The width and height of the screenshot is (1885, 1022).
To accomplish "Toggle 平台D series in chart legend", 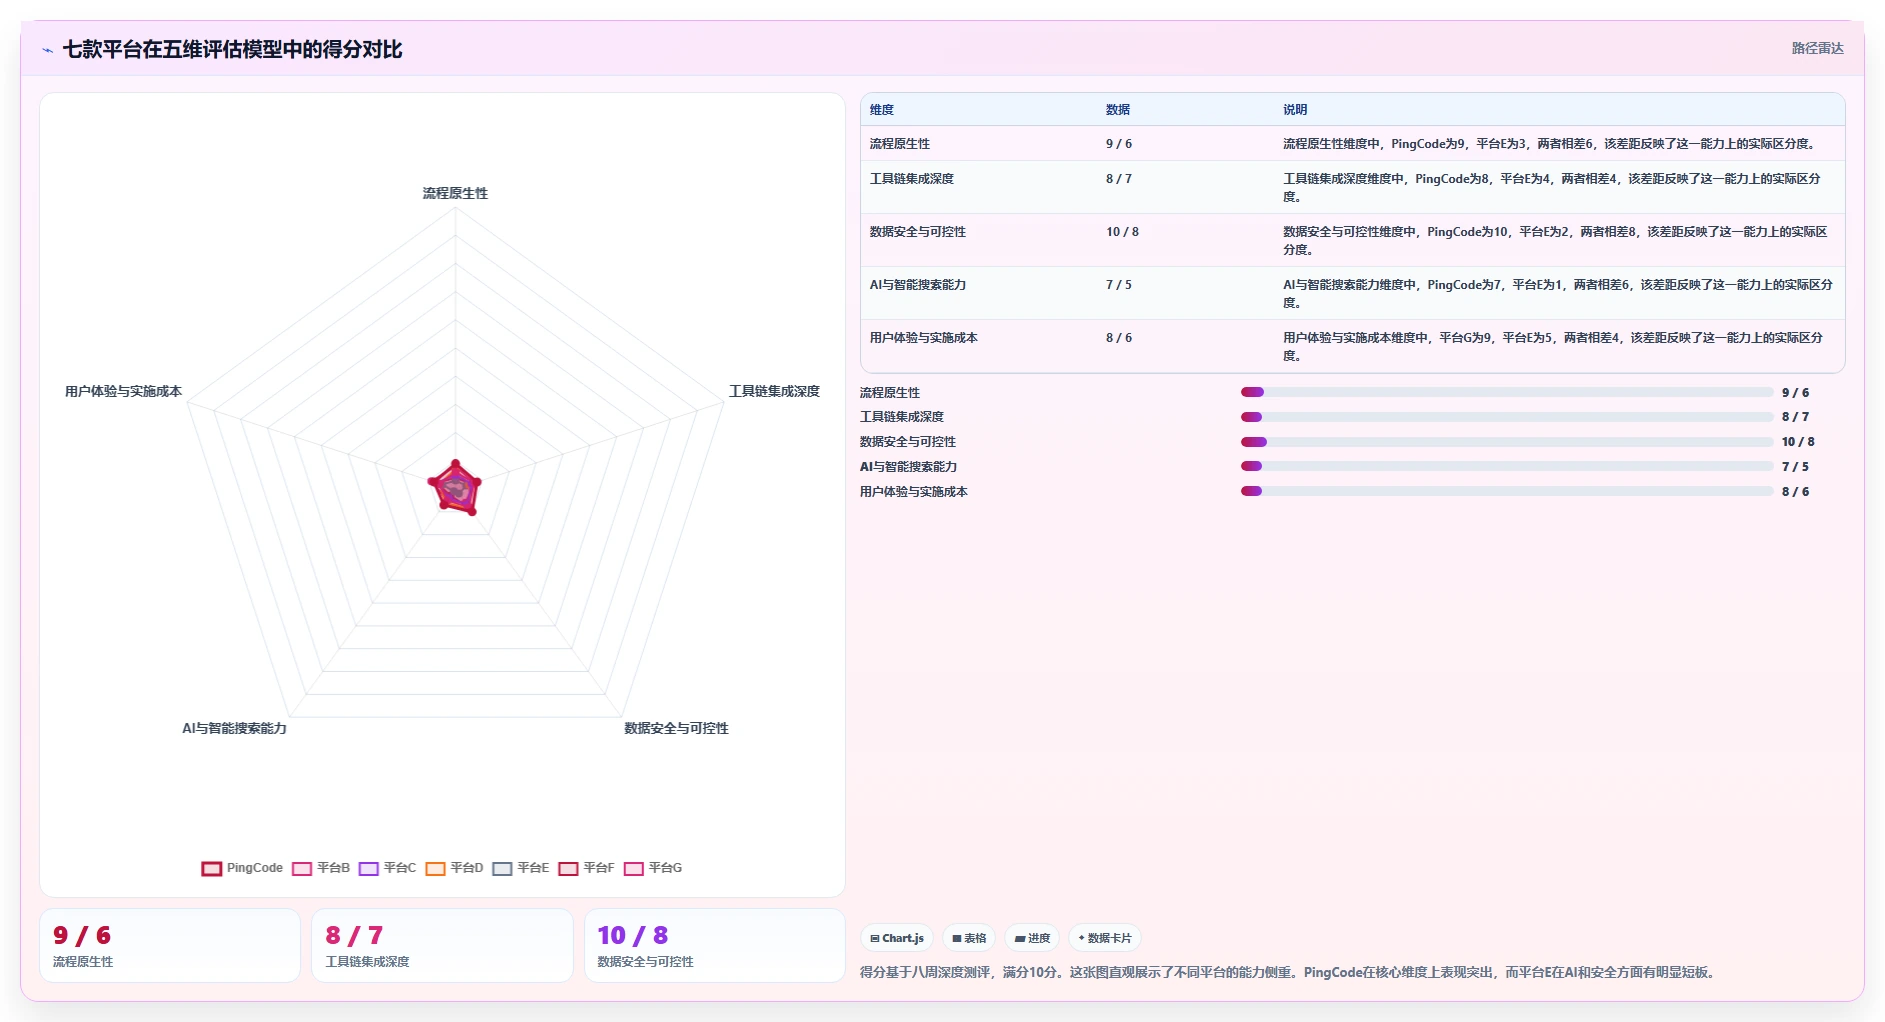I will (454, 868).
